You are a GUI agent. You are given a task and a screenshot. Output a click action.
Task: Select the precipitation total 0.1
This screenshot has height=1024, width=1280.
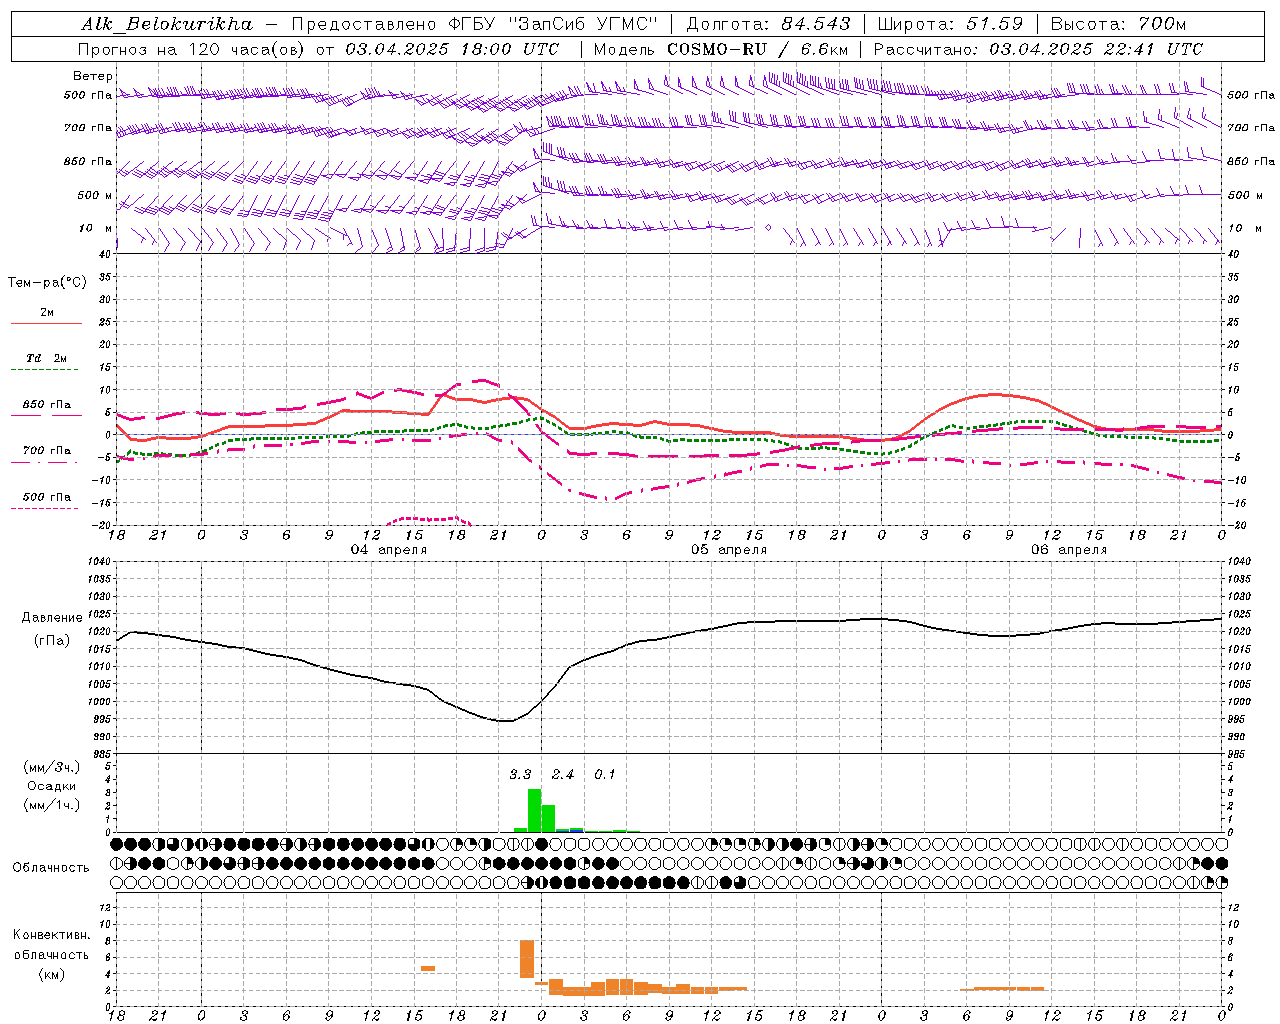coord(605,775)
